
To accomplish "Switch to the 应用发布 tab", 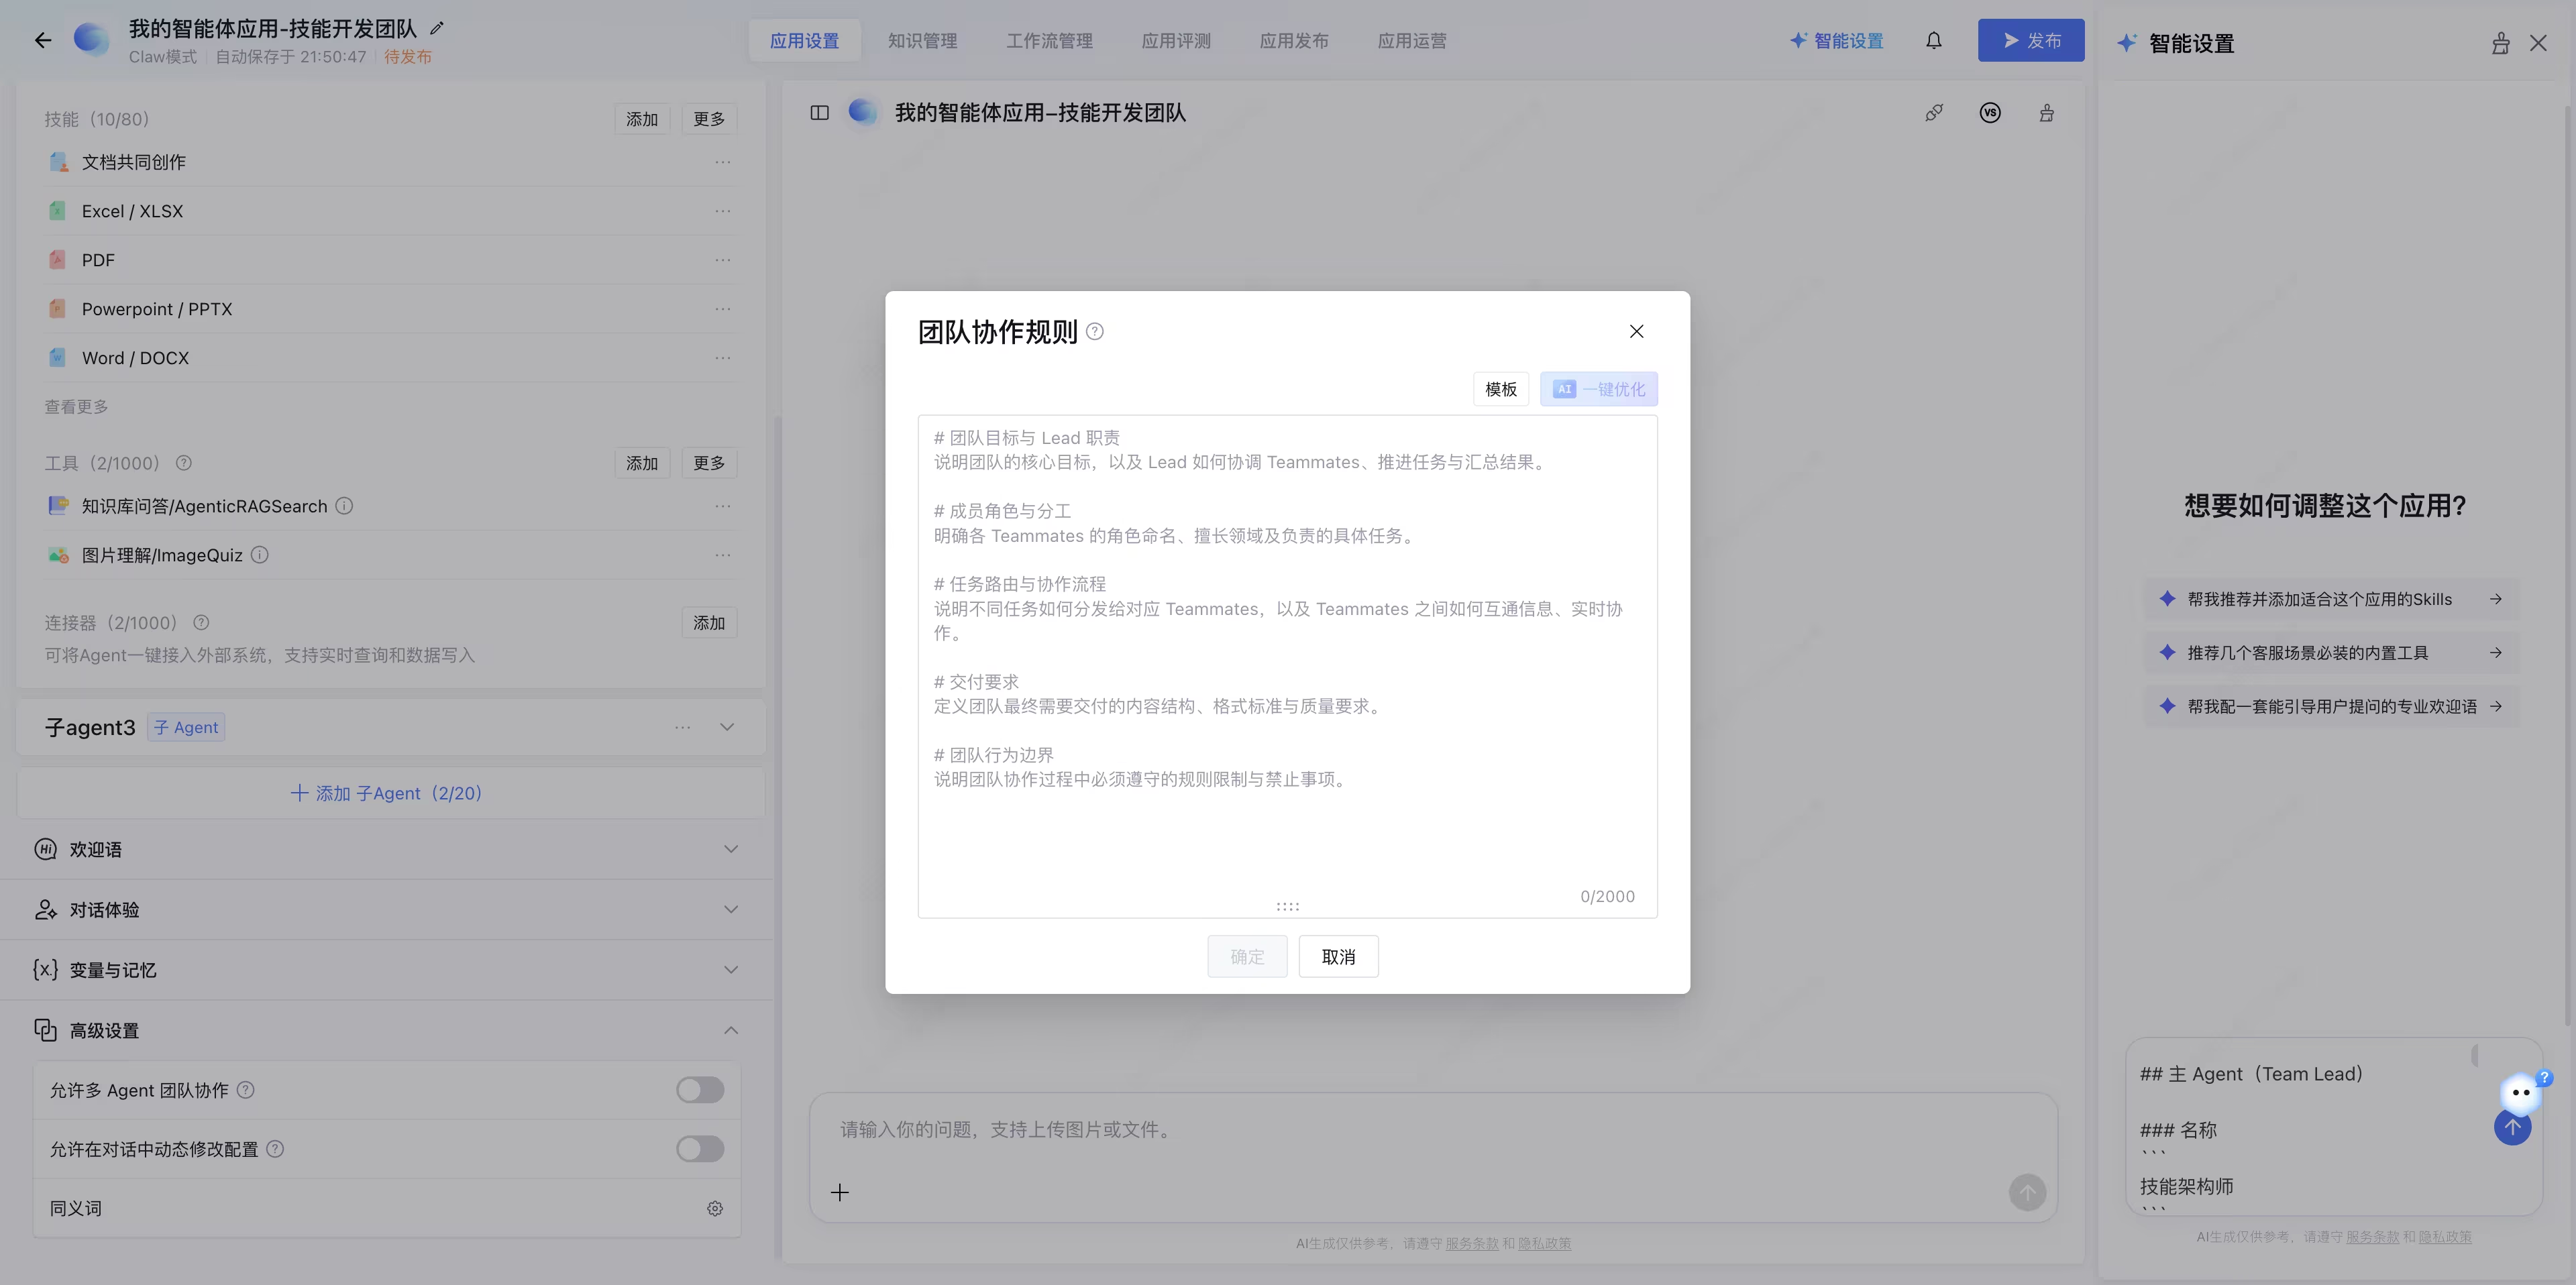I will [x=1294, y=41].
